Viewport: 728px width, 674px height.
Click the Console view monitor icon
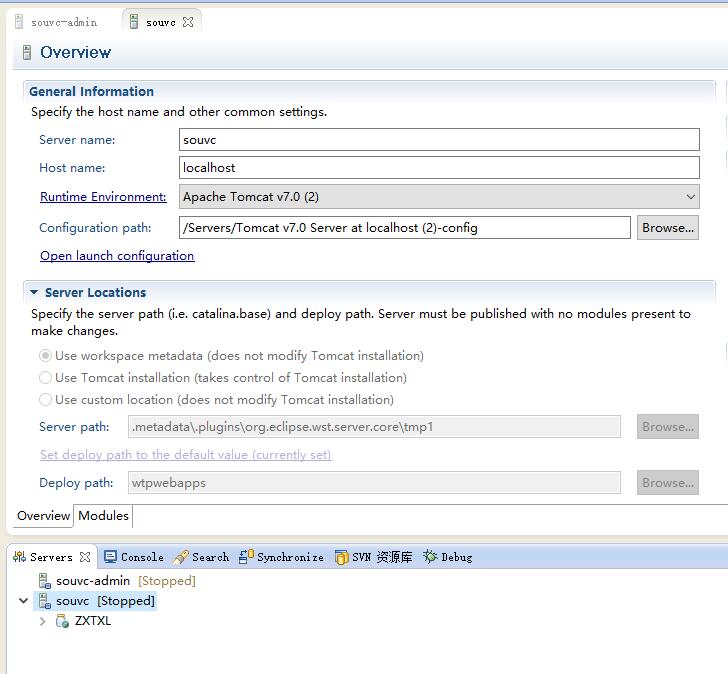coord(110,557)
